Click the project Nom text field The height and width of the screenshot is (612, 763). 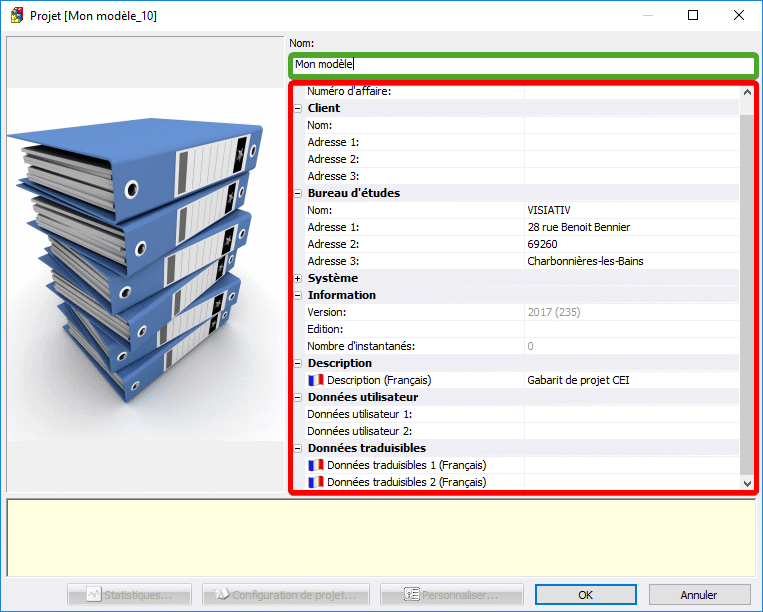coord(523,65)
